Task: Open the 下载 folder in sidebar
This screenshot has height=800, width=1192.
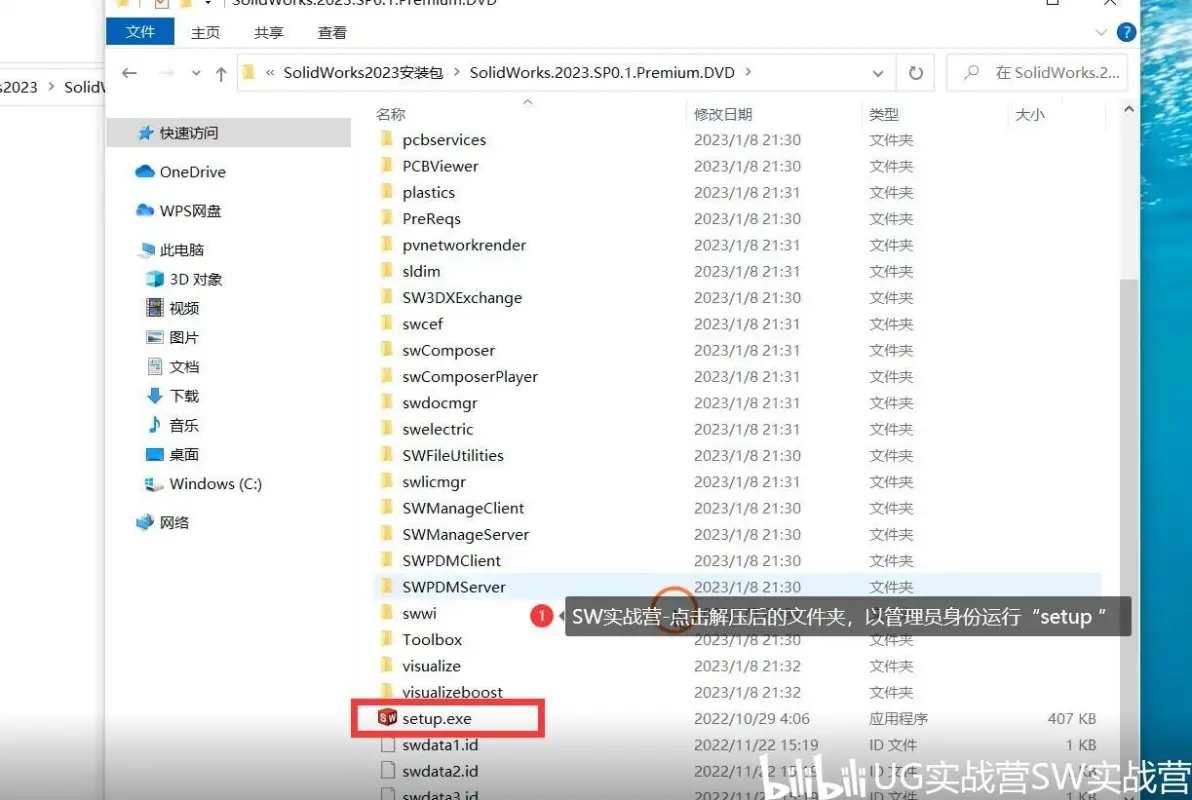Action: pos(172,395)
